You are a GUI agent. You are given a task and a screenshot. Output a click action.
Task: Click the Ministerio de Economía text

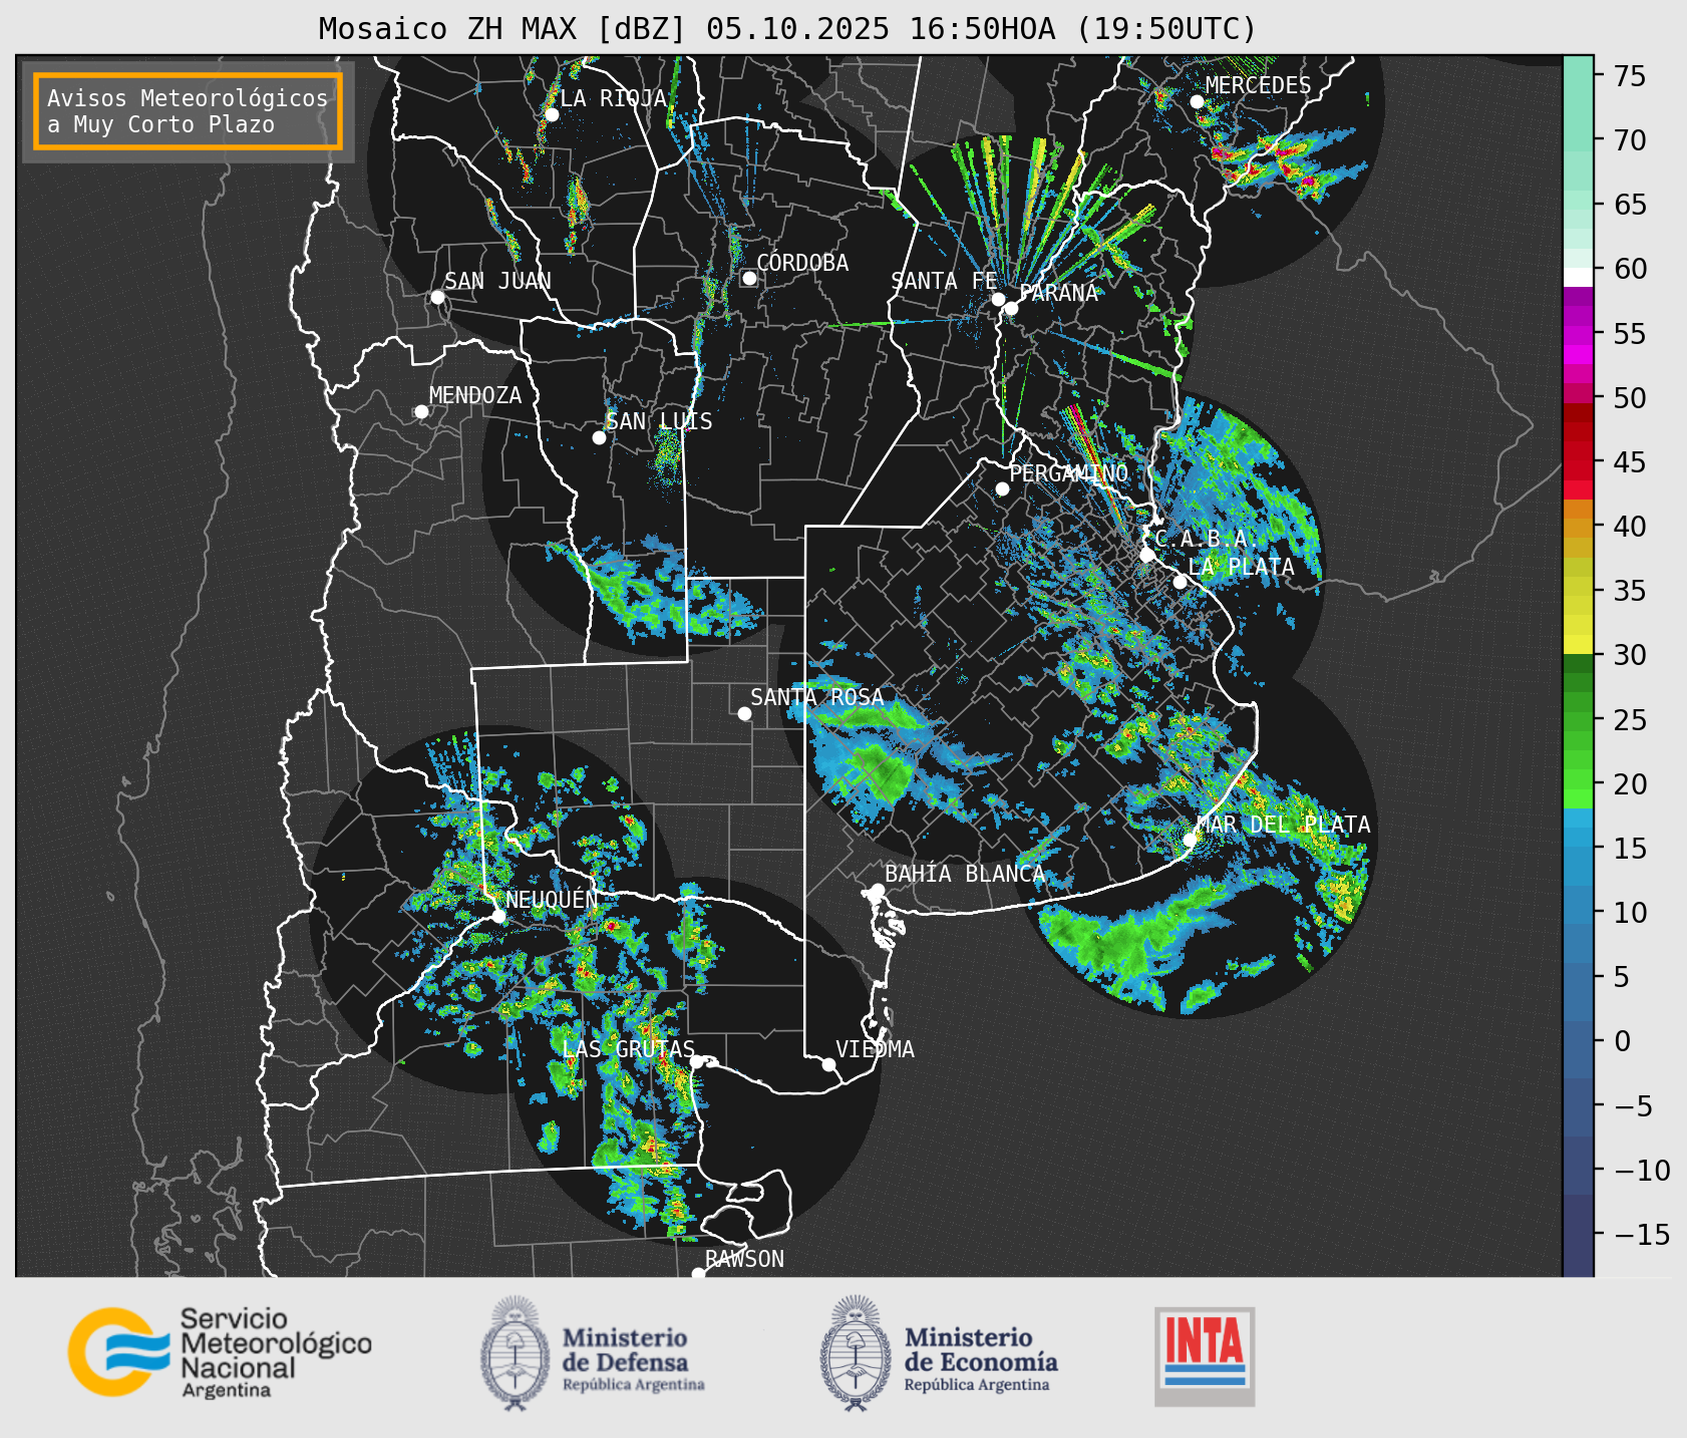point(980,1358)
